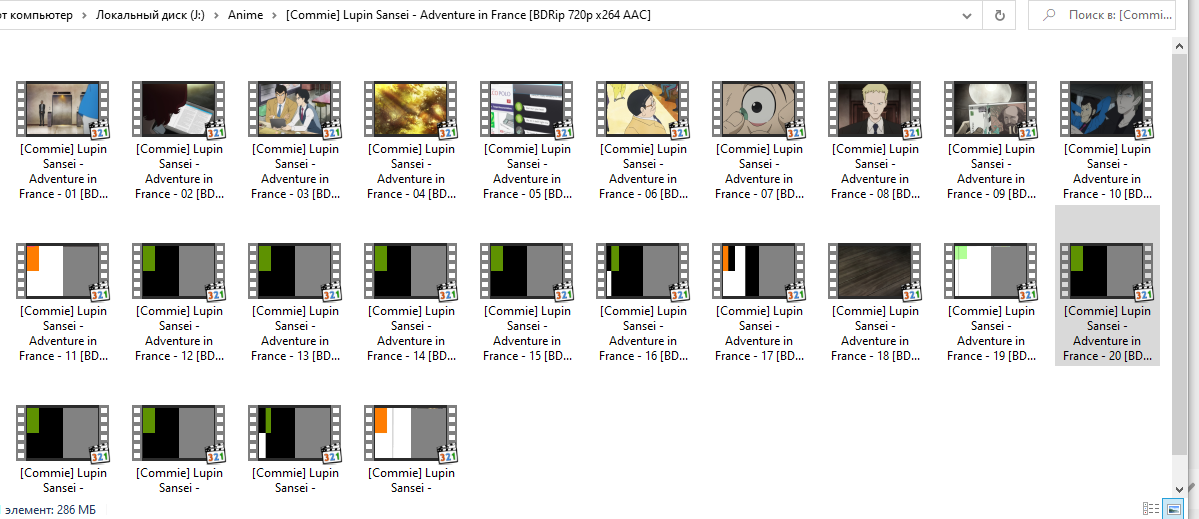Viewport: 1199px width, 519px height.
Task: Select the episode 09 video thumbnail
Action: (992, 109)
